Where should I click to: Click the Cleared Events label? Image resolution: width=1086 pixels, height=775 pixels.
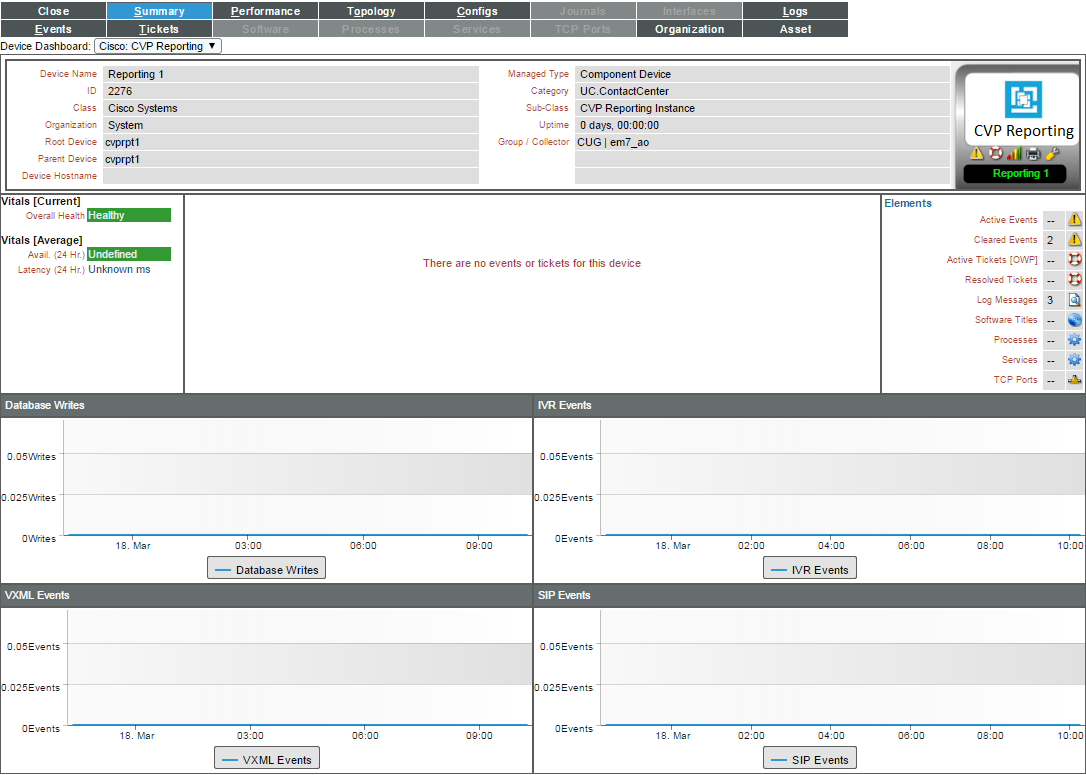point(1006,240)
